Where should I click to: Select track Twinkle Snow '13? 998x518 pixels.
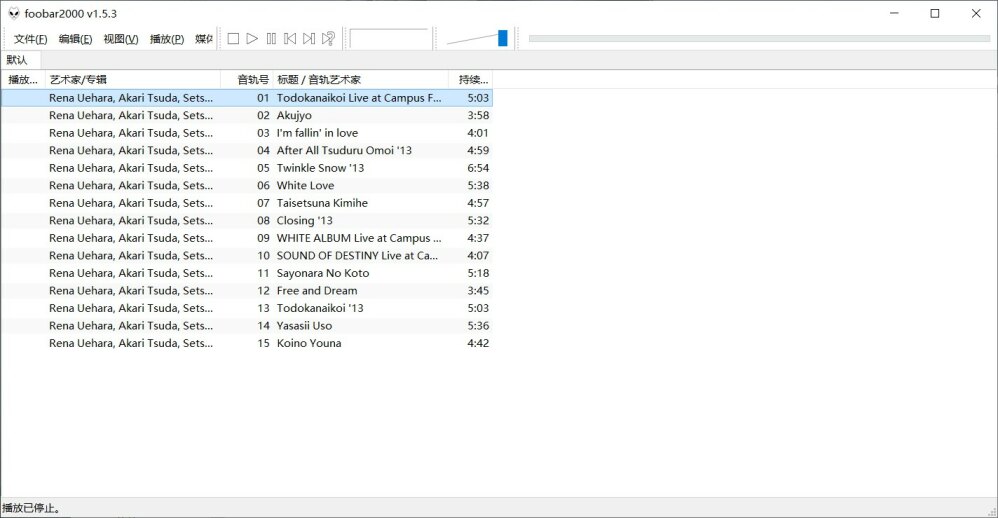coord(246,168)
